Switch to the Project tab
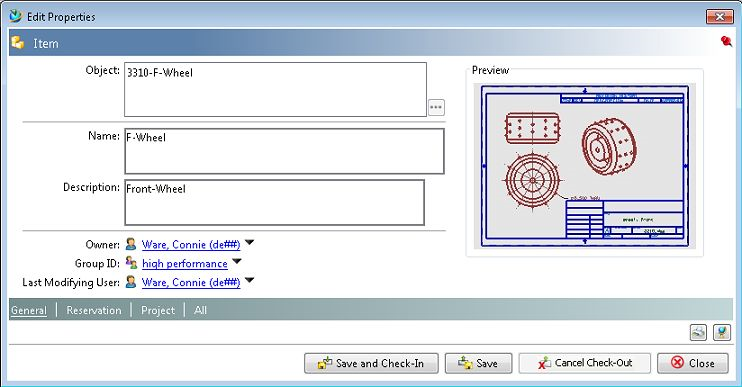 click(x=158, y=310)
